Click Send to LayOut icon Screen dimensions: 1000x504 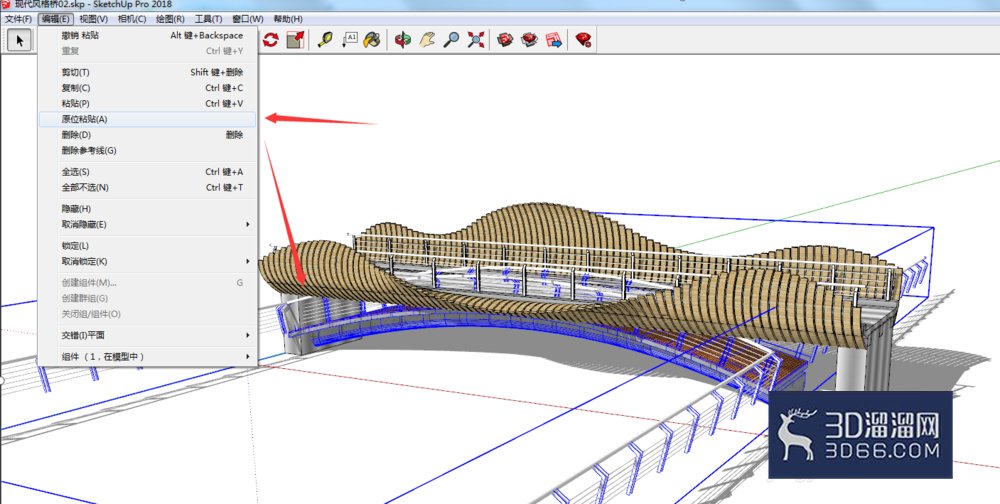click(x=554, y=40)
